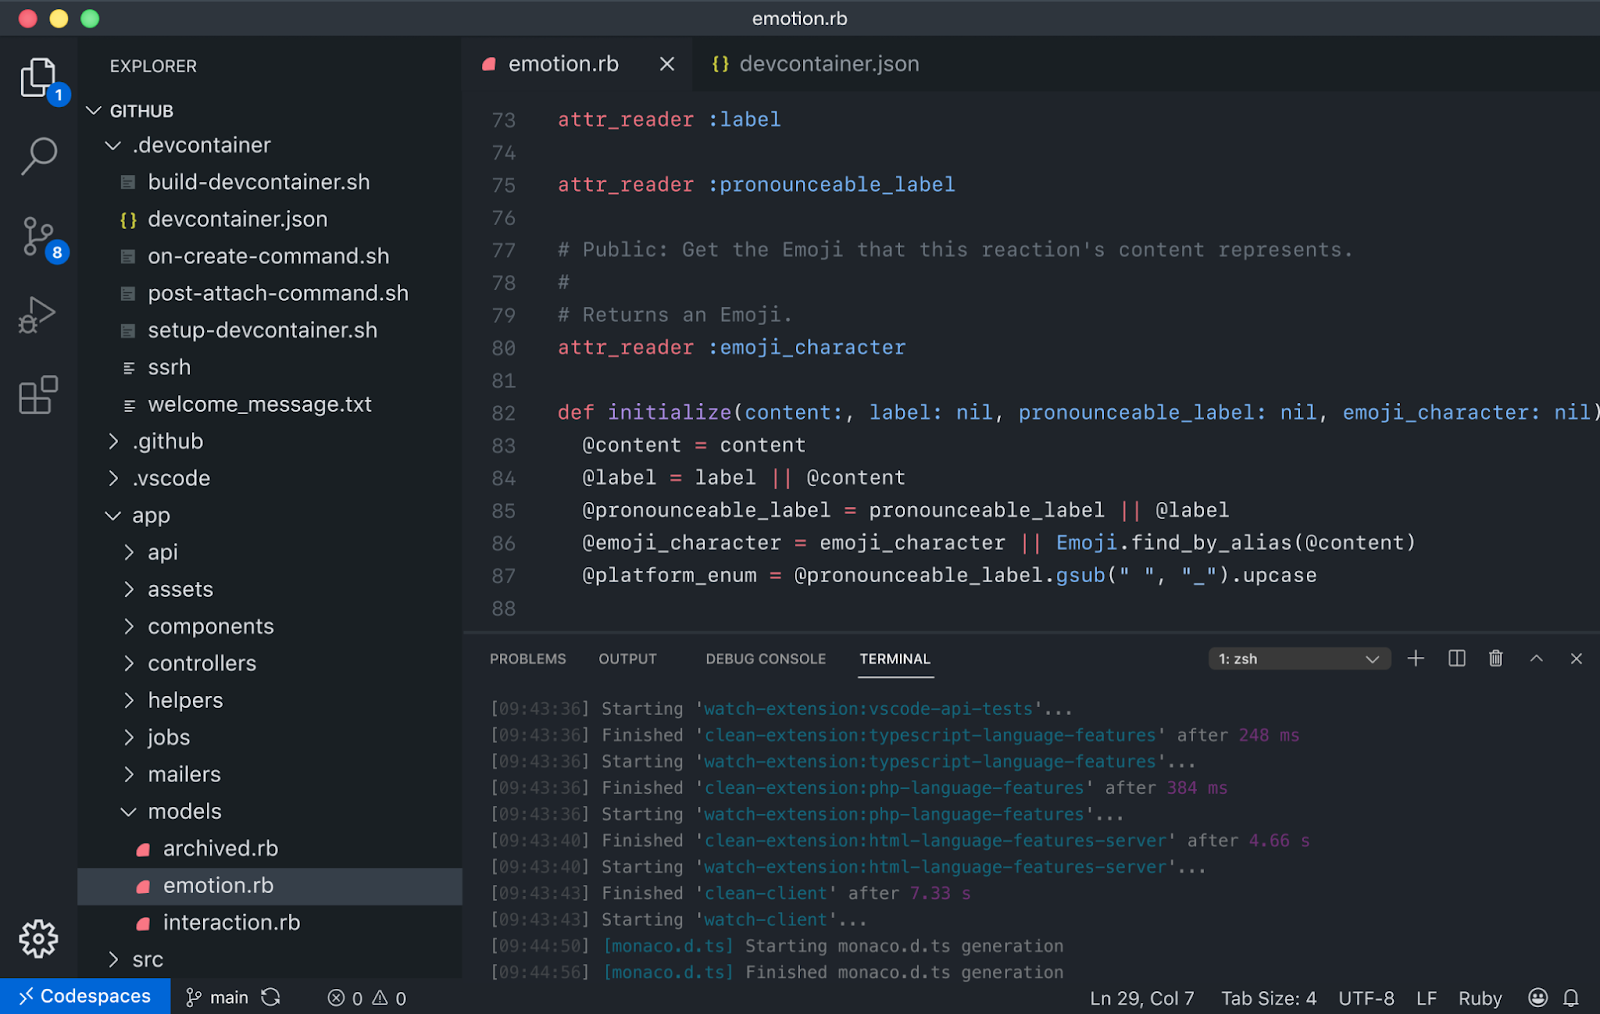Select the TERMINAL panel tab
This screenshot has height=1014, width=1600.
[x=895, y=659]
